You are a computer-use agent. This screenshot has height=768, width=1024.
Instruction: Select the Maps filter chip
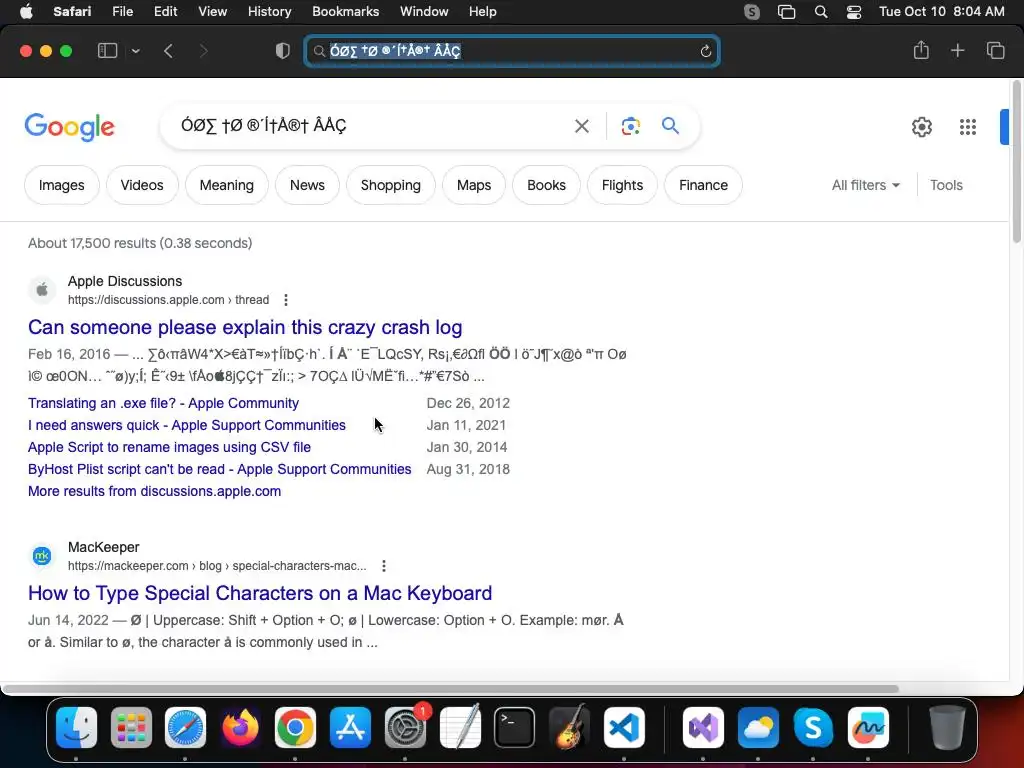[473, 185]
